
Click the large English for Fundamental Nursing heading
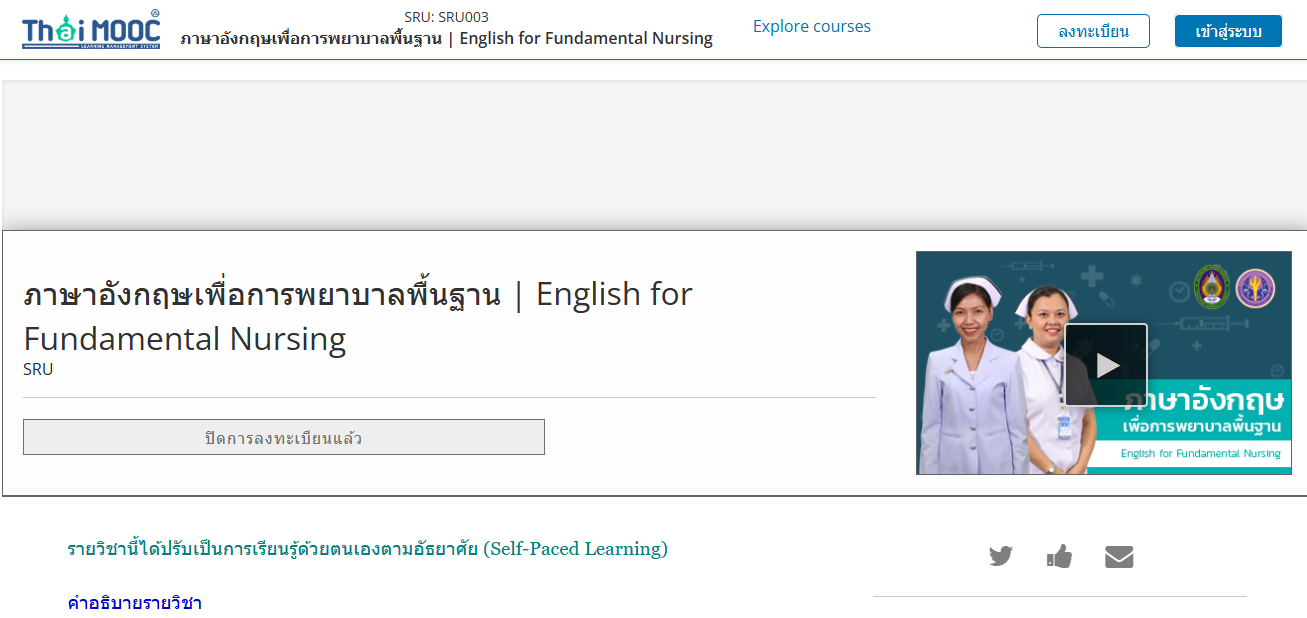click(358, 316)
